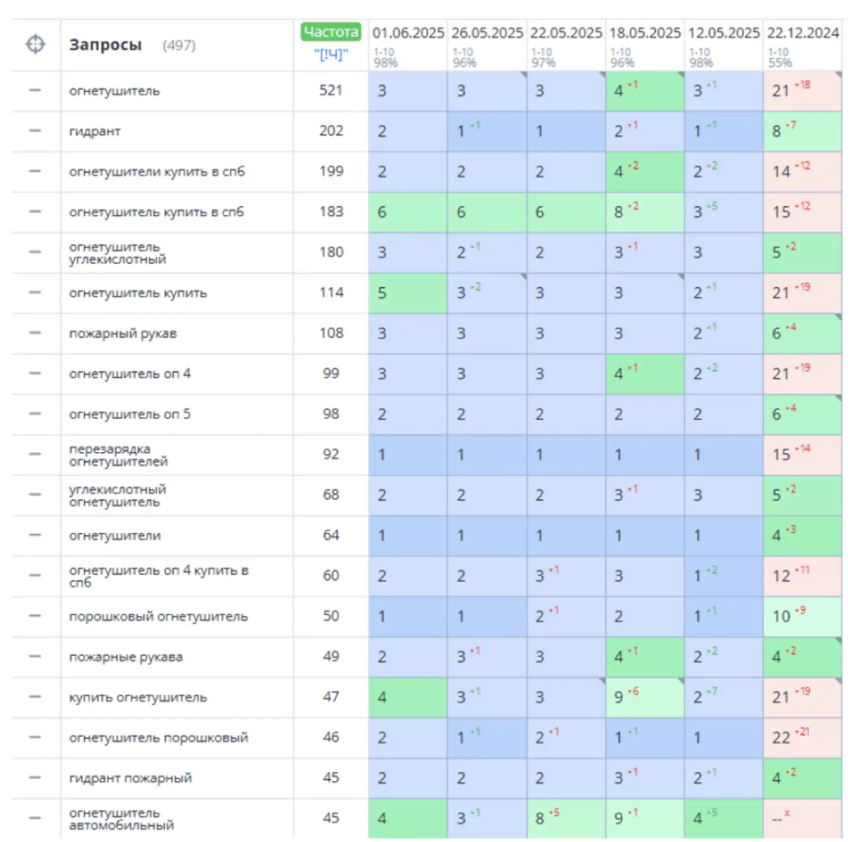Viewport: 848px width, 842px height.
Task: Select the 18.05.2025 date column header
Action: (644, 32)
